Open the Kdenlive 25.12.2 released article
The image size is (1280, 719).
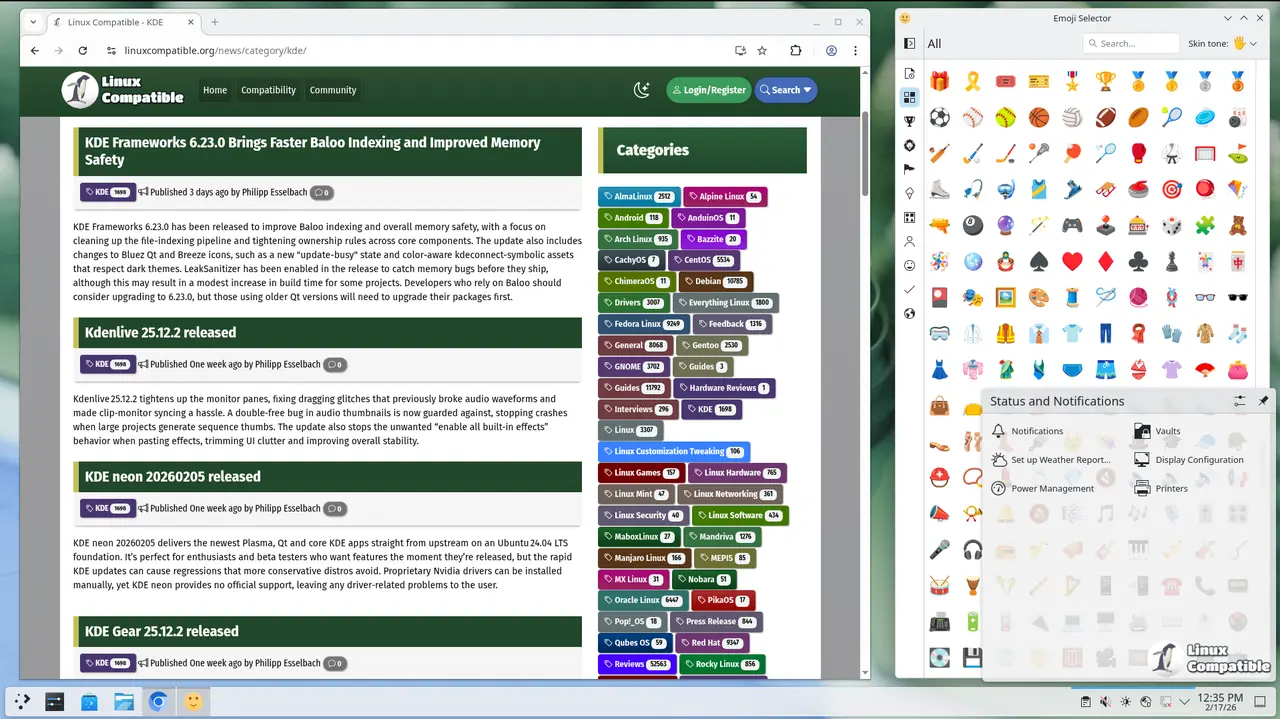coord(160,332)
